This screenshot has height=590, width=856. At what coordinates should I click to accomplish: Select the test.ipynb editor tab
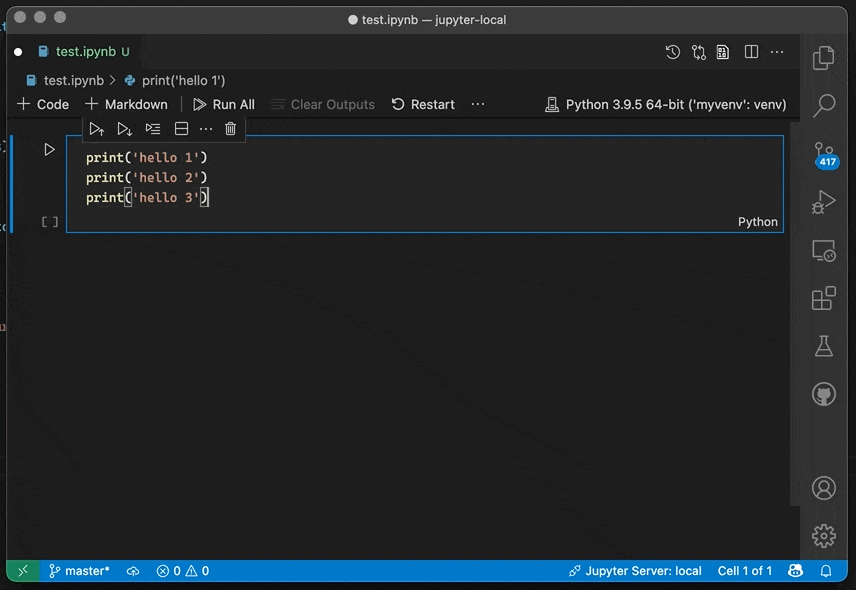click(85, 52)
